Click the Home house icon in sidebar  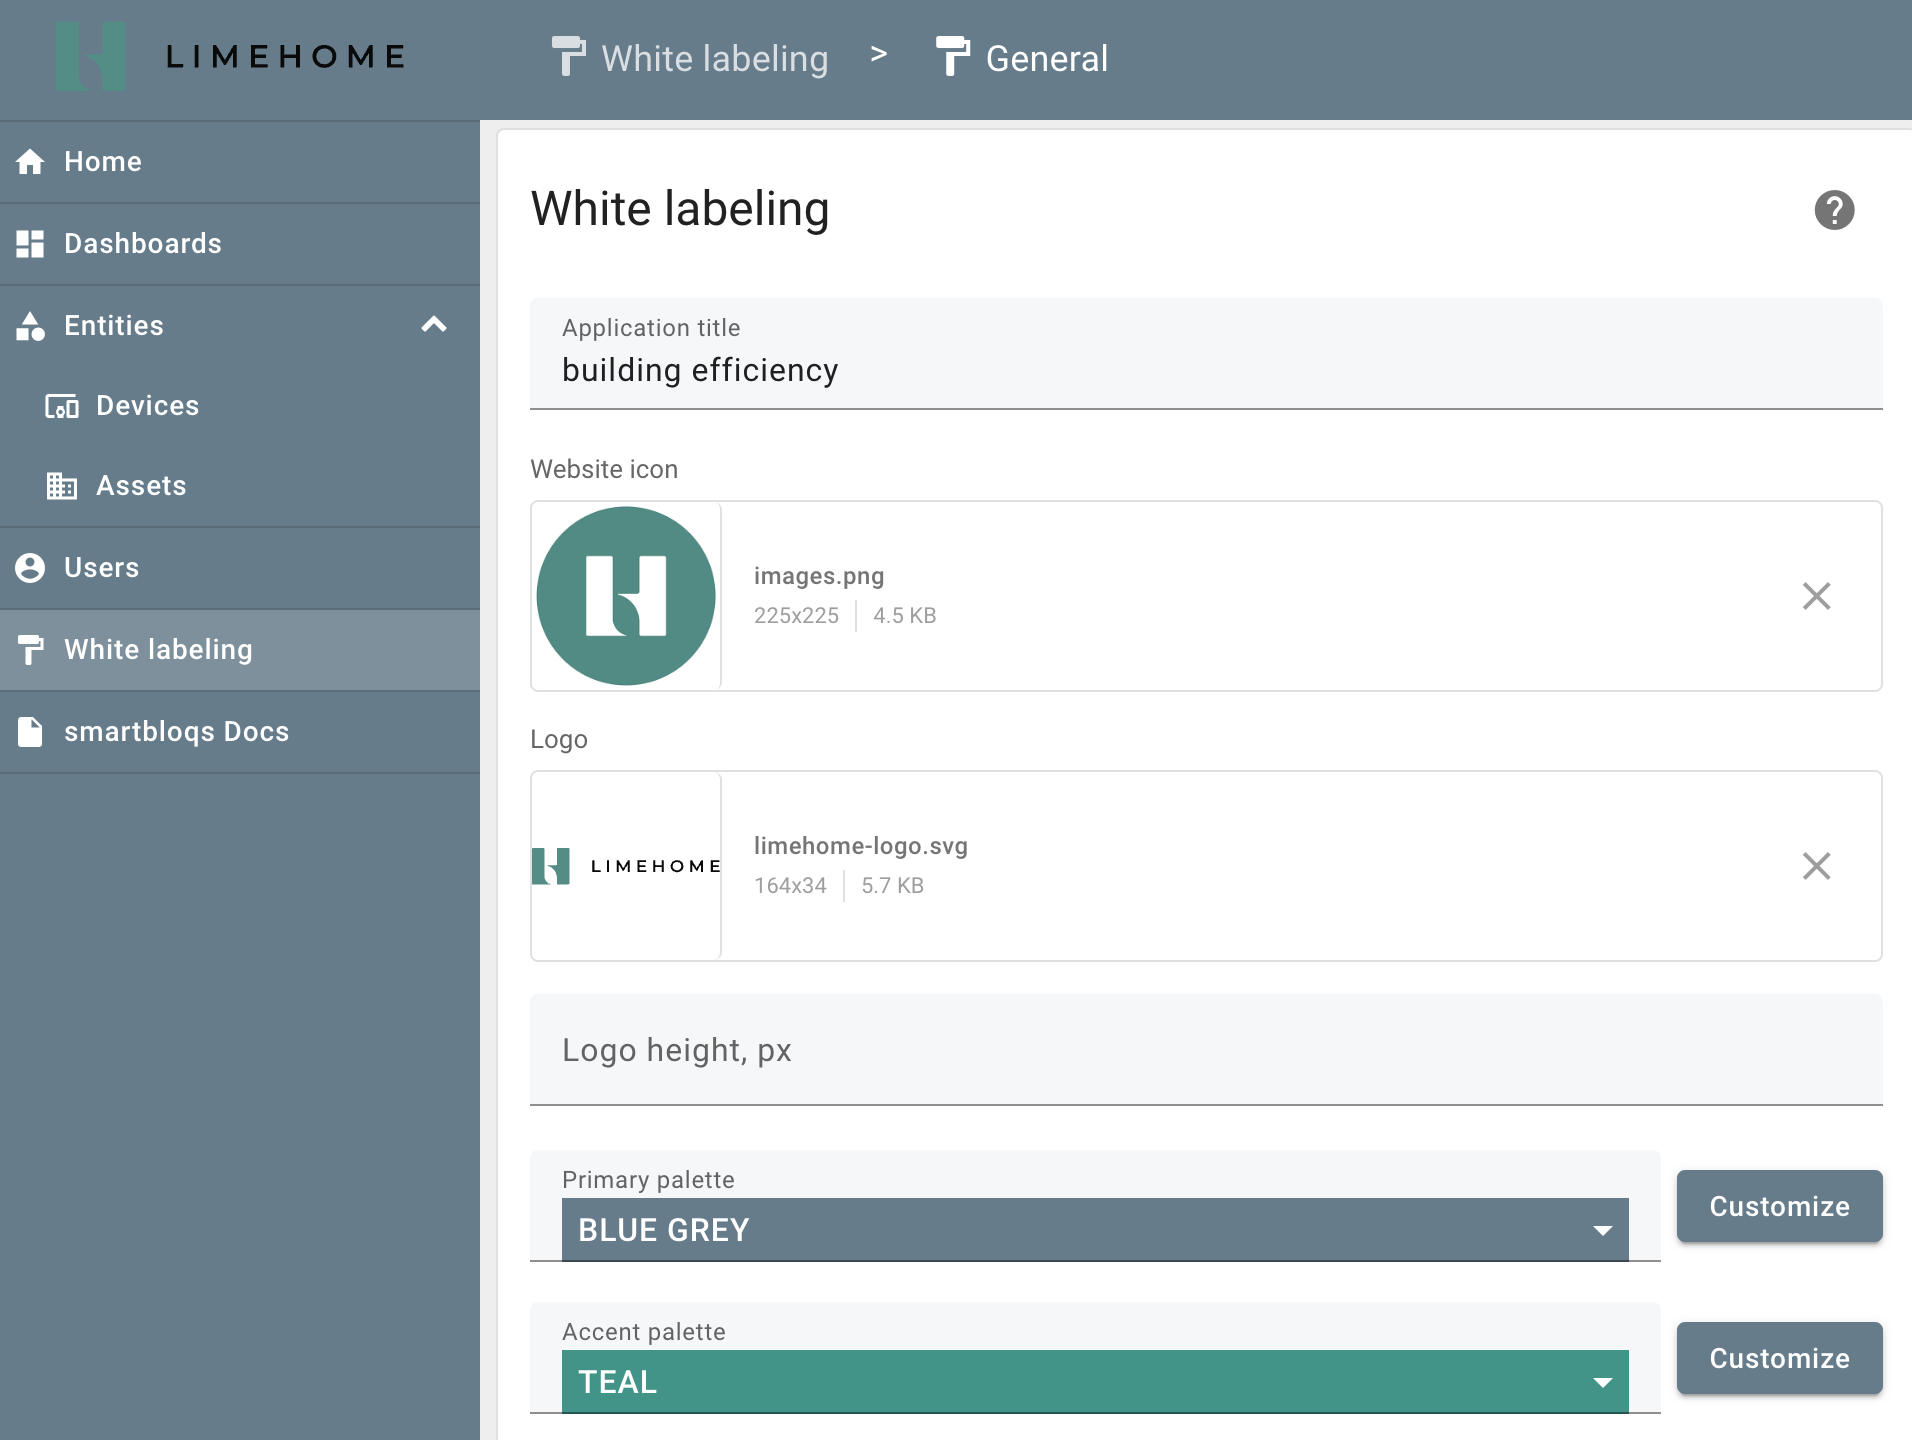30,162
